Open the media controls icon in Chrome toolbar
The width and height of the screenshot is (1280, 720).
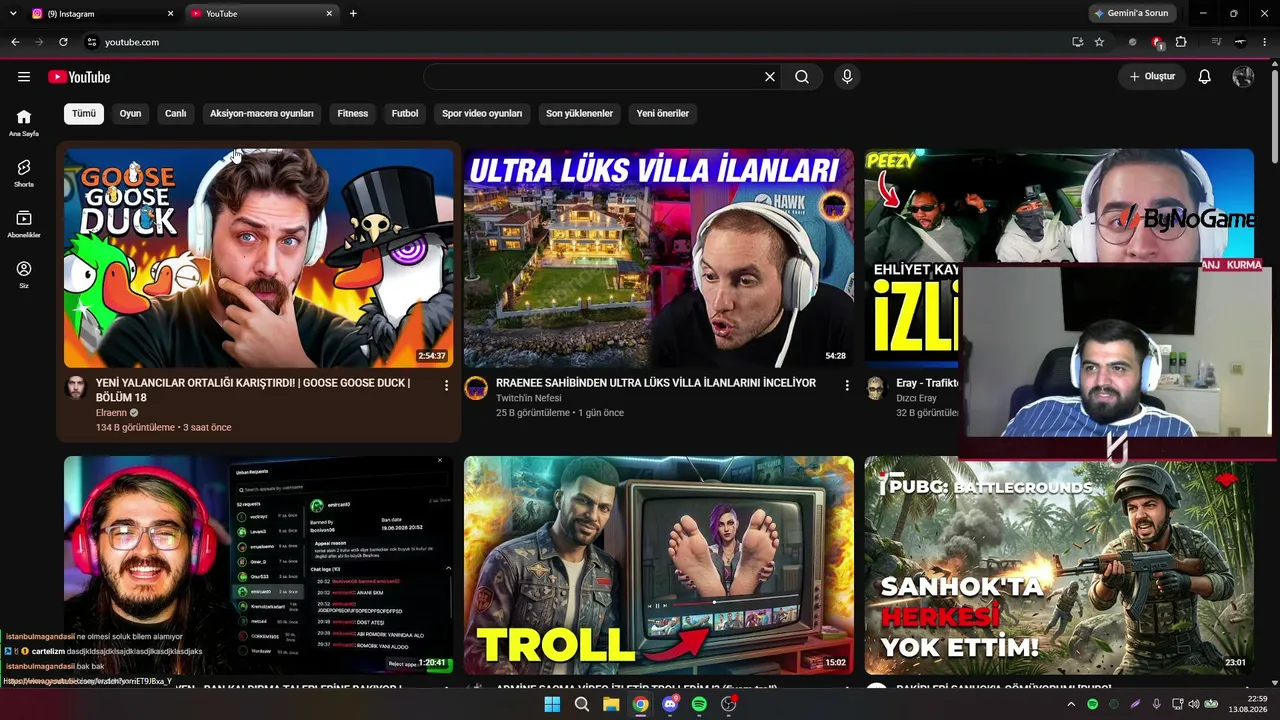click(x=1216, y=42)
